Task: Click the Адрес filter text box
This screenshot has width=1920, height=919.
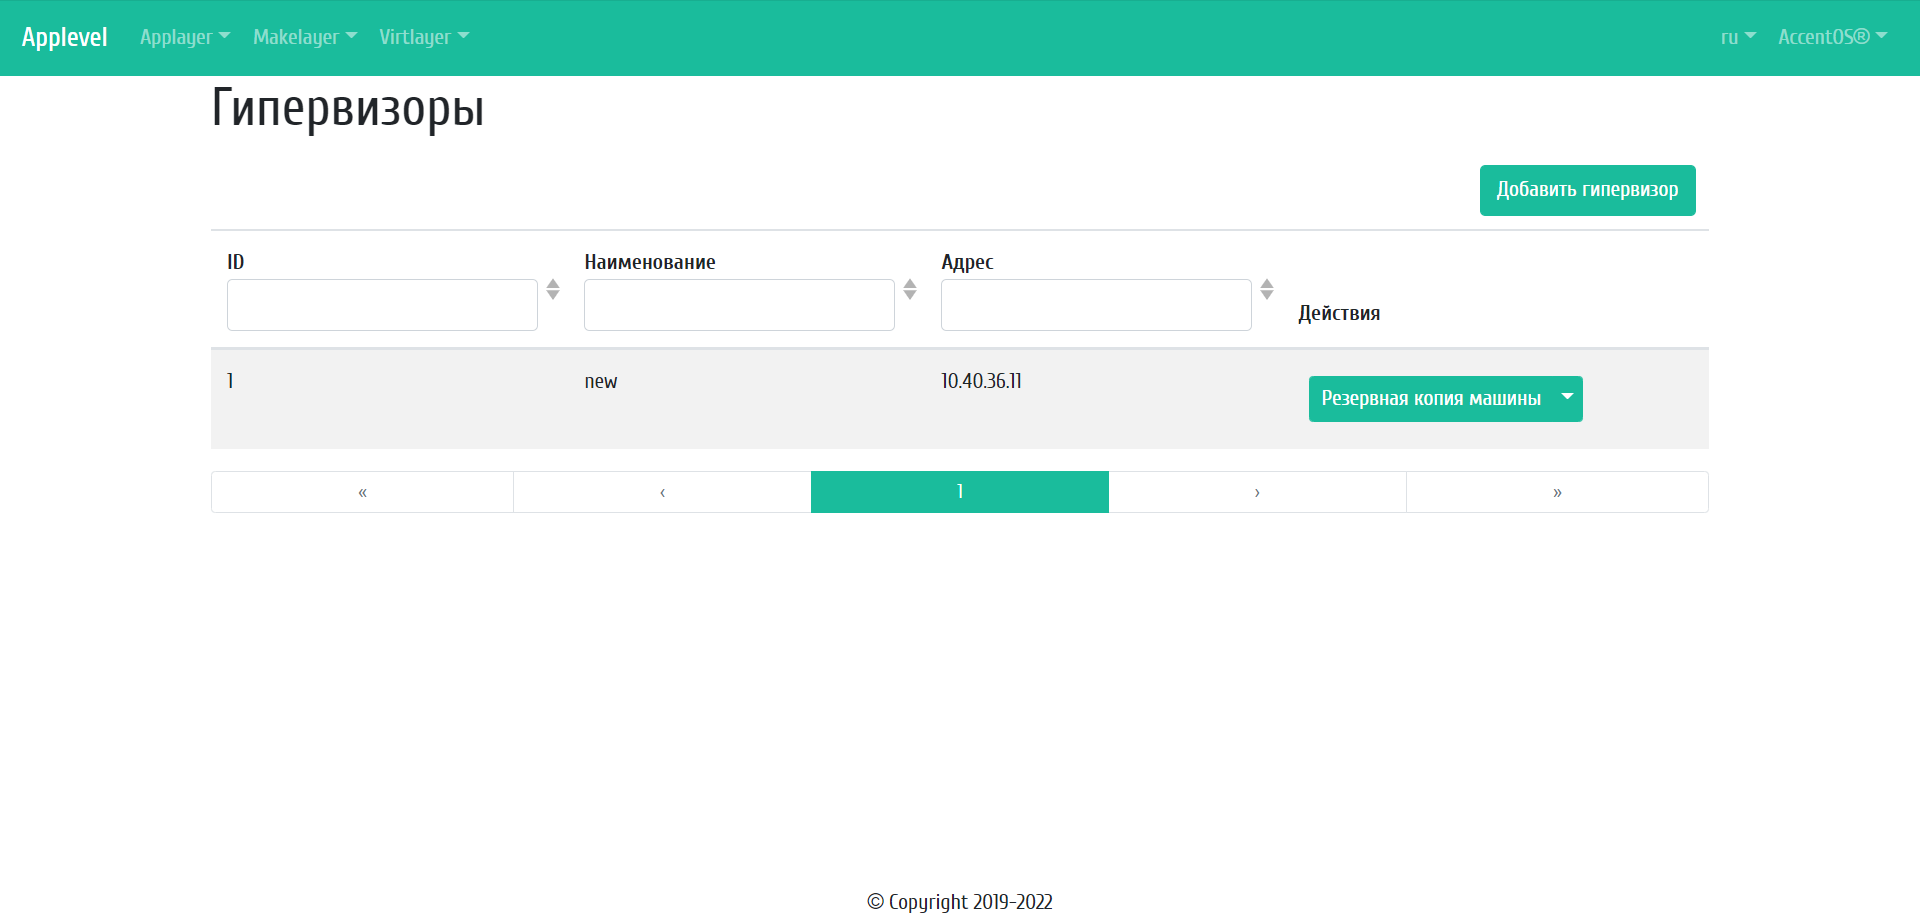Action: point(1096,305)
